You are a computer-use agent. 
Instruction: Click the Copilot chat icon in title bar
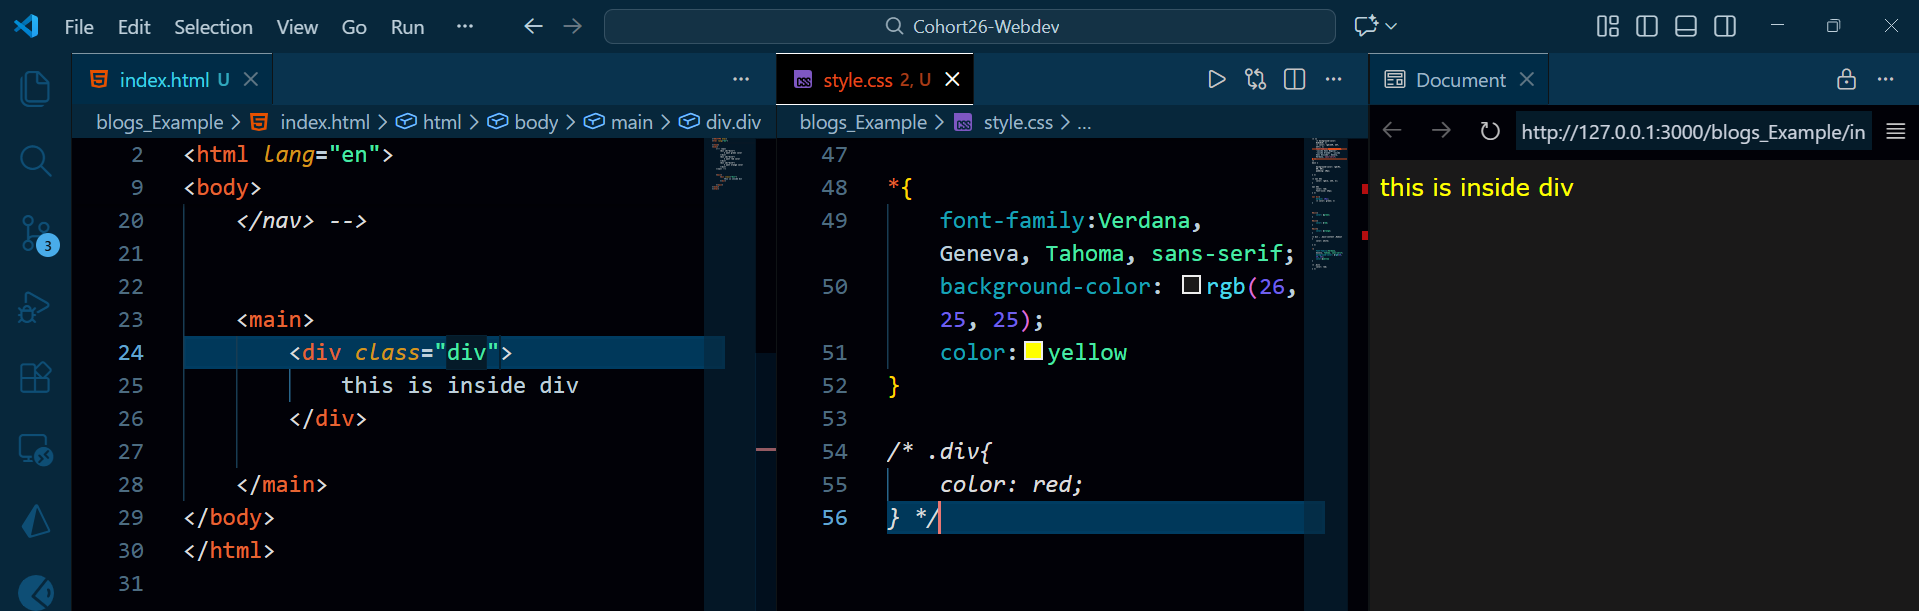(1365, 26)
